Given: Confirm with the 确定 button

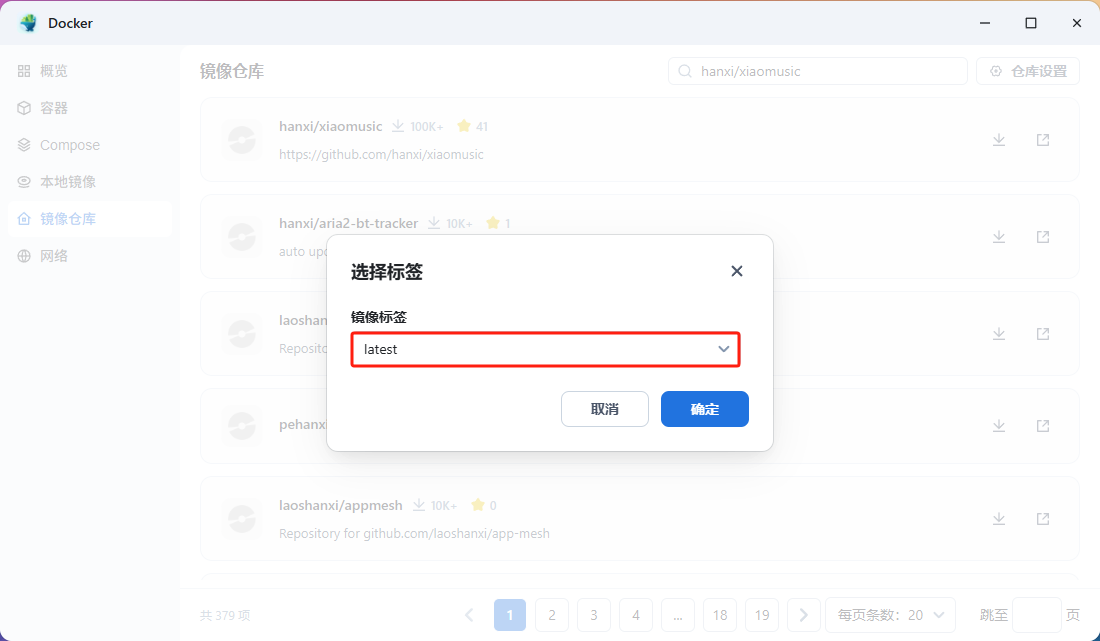Looking at the screenshot, I should (x=704, y=409).
